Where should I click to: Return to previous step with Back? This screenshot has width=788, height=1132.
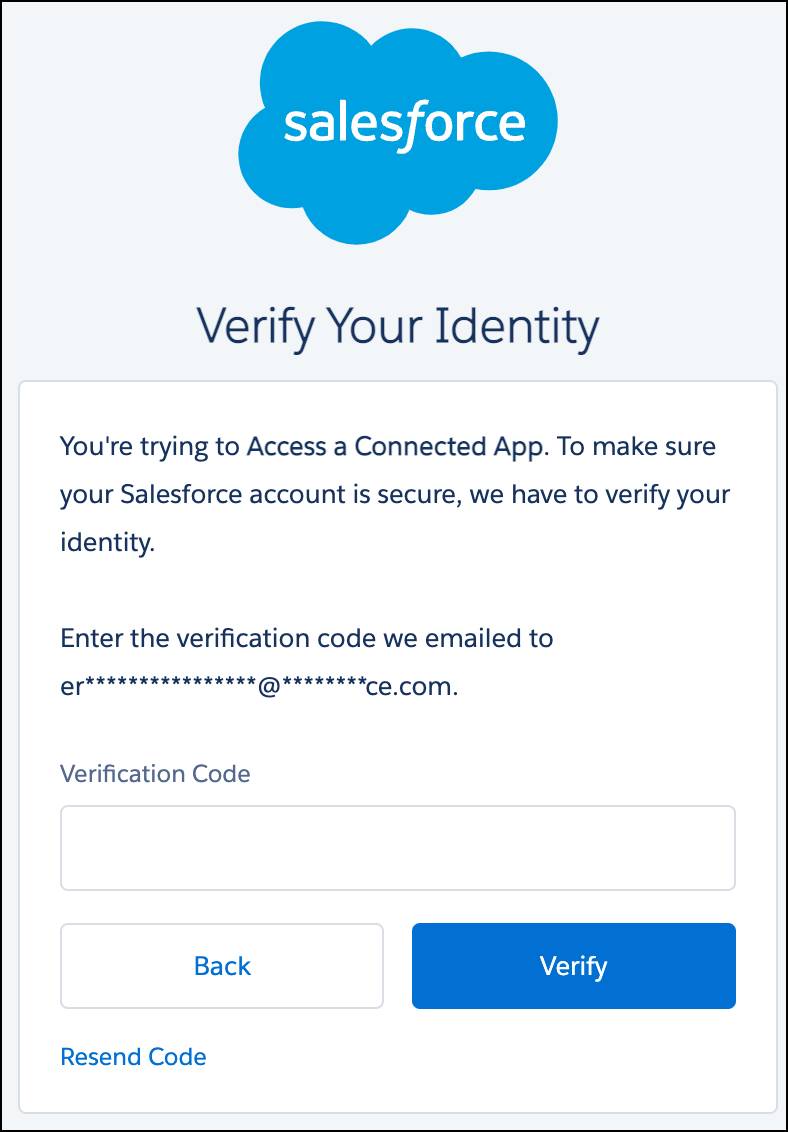tap(221, 965)
